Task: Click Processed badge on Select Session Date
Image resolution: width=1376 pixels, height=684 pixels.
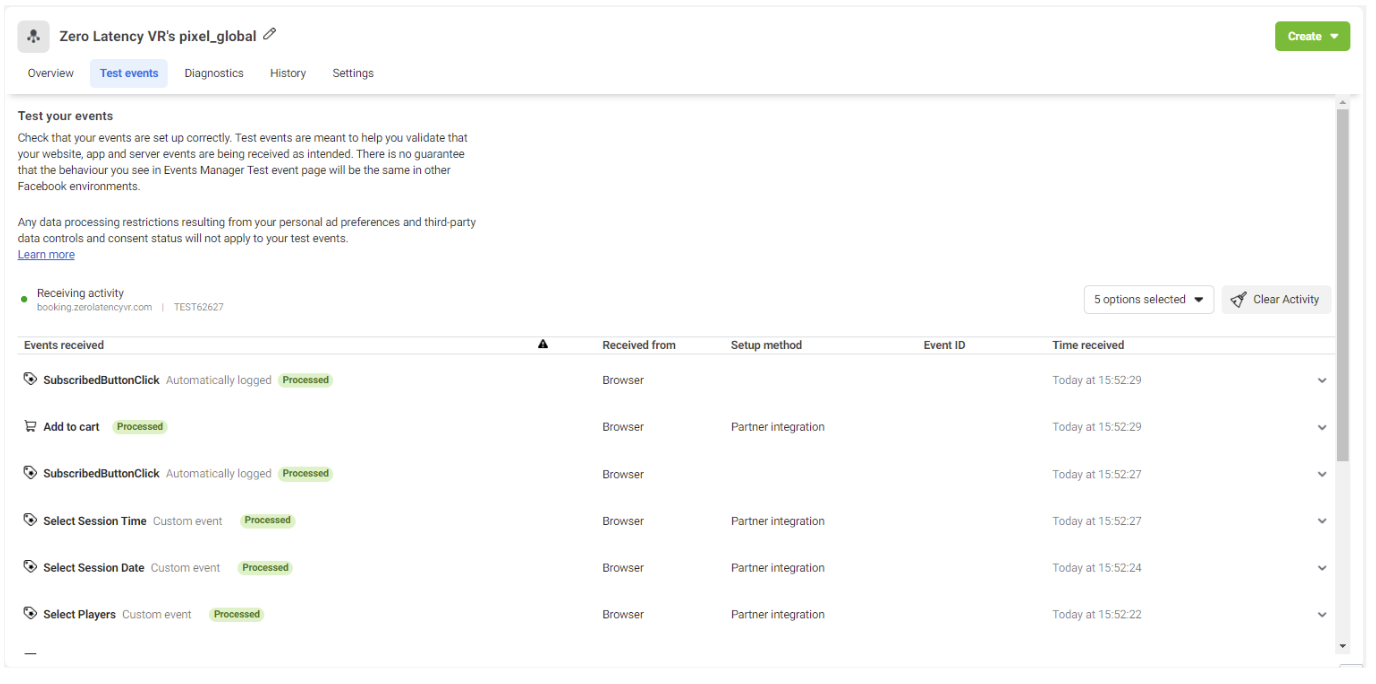Action: coord(266,567)
